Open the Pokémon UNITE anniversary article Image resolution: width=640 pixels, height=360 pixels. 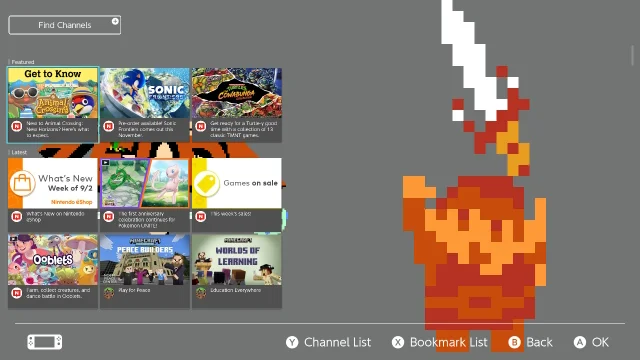(145, 195)
